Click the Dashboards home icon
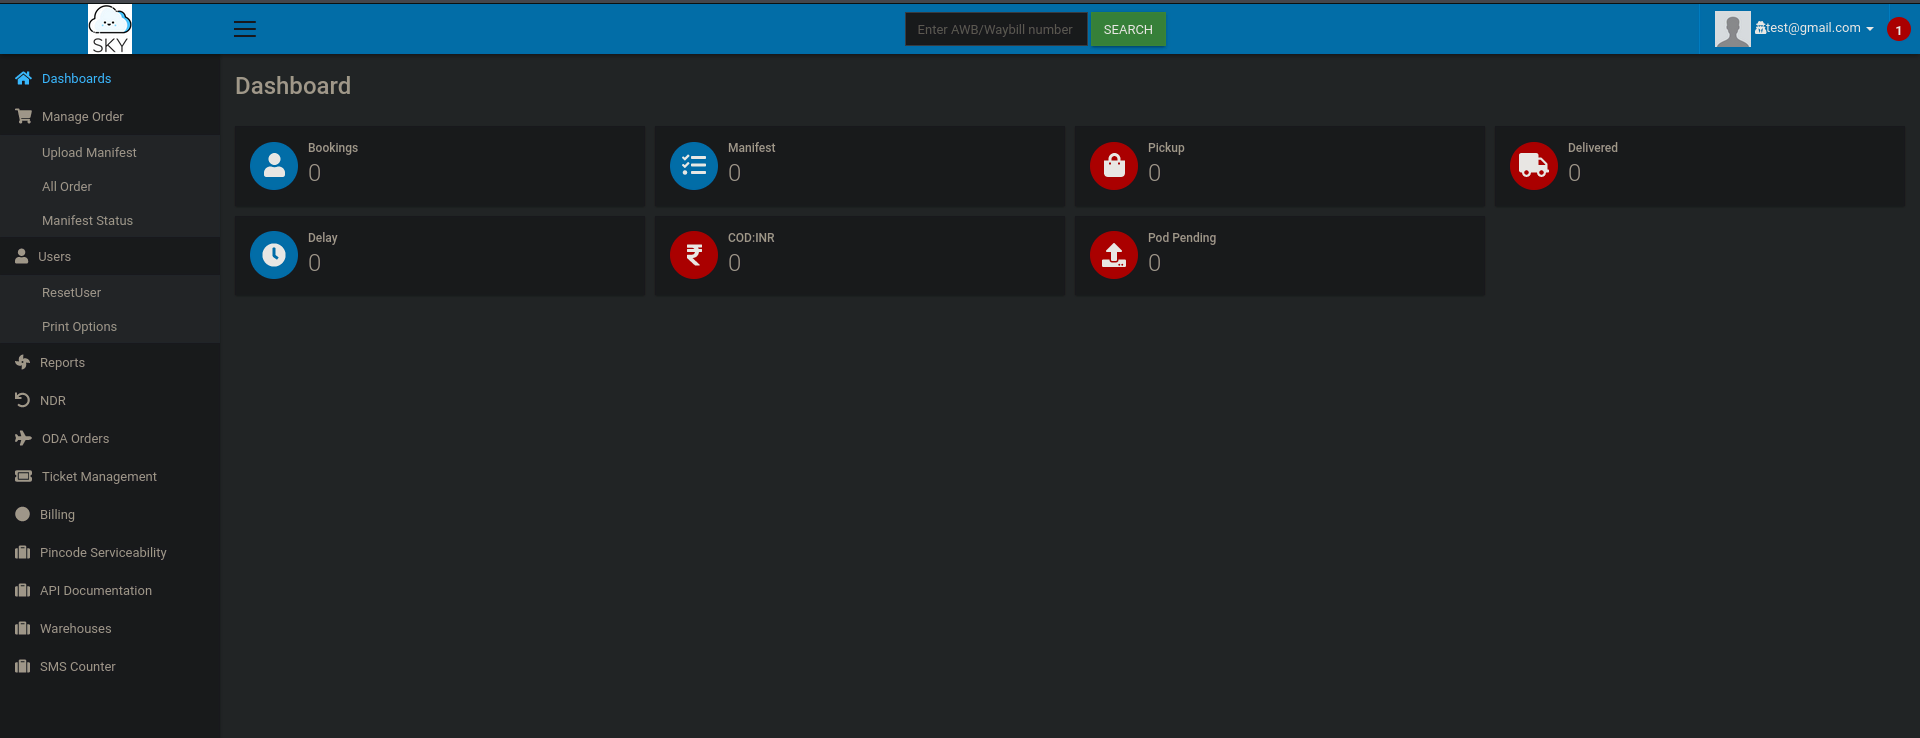This screenshot has width=1920, height=738. (23, 78)
